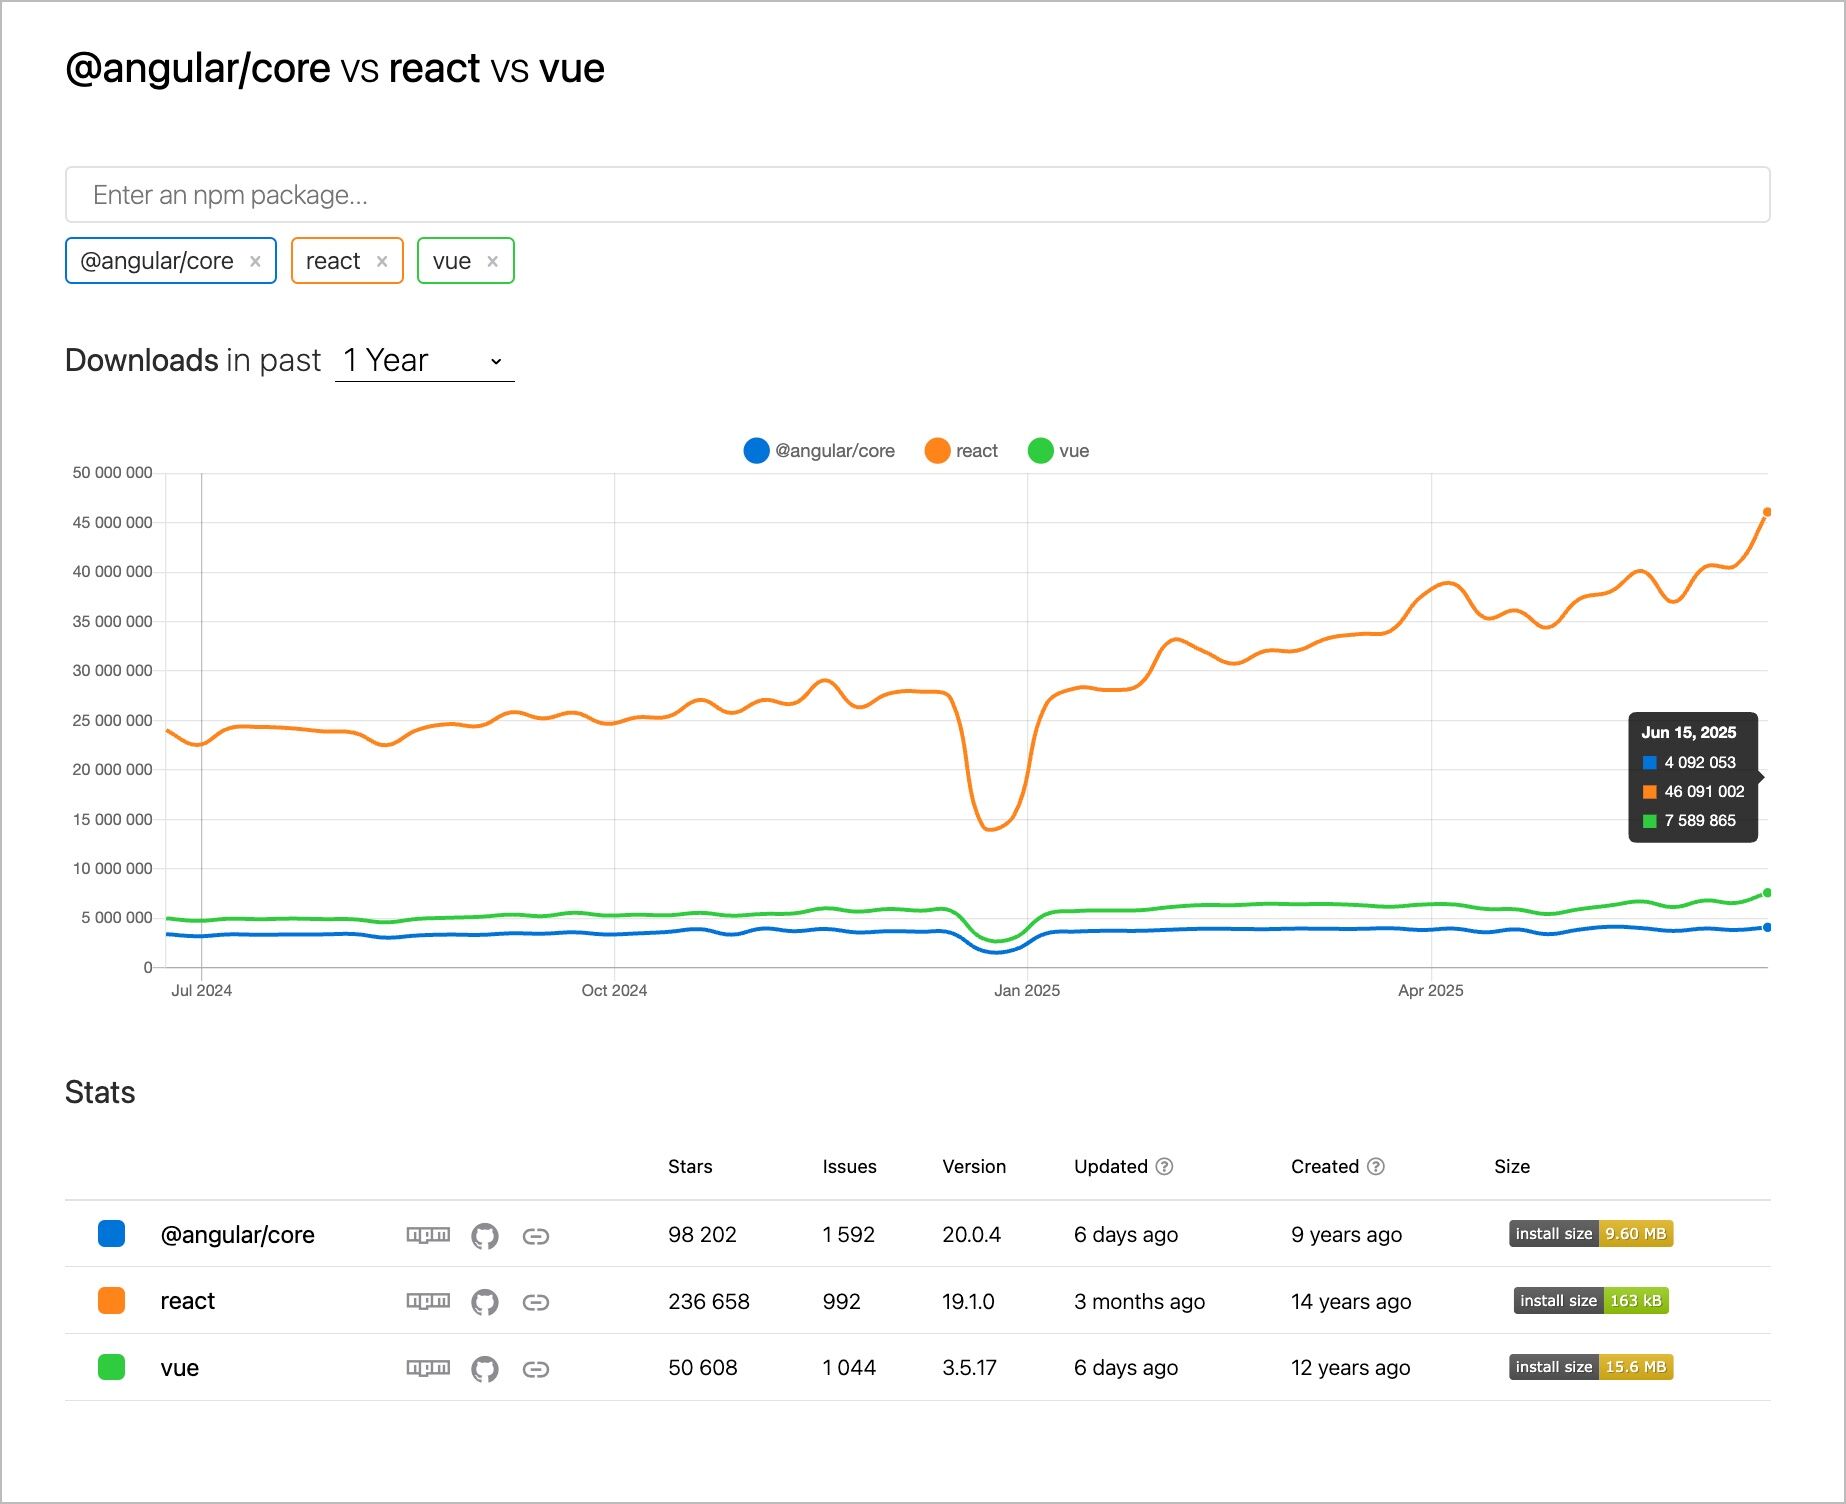
Task: Focus the 'Enter an npm package' search field
Action: point(917,195)
